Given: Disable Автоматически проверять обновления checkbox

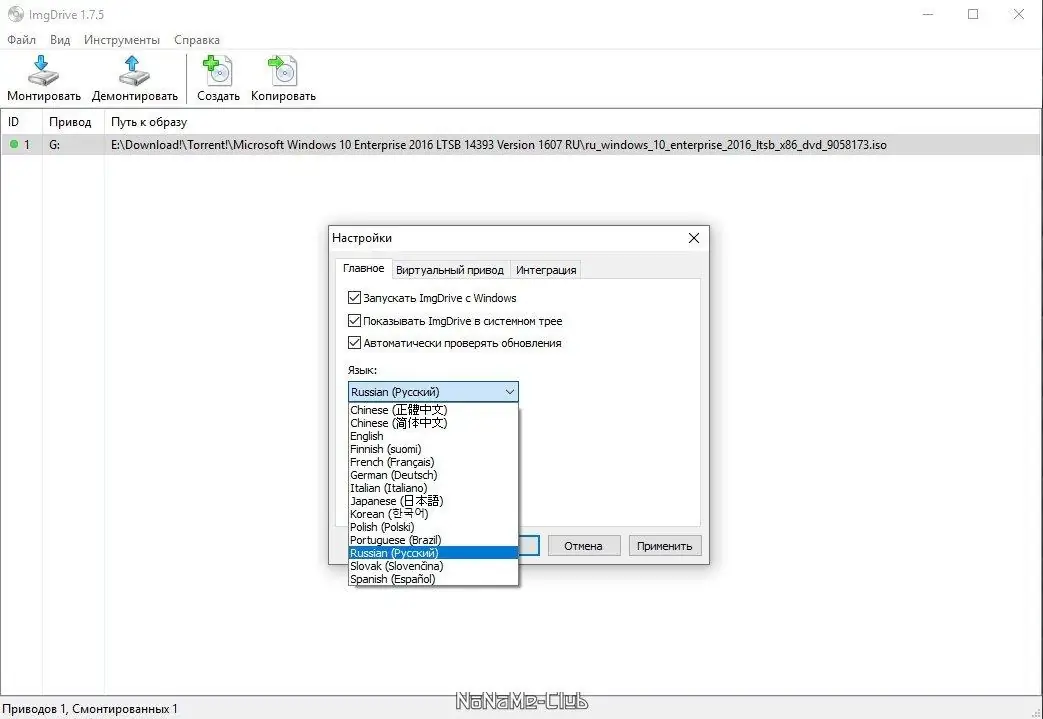Looking at the screenshot, I should click(355, 343).
